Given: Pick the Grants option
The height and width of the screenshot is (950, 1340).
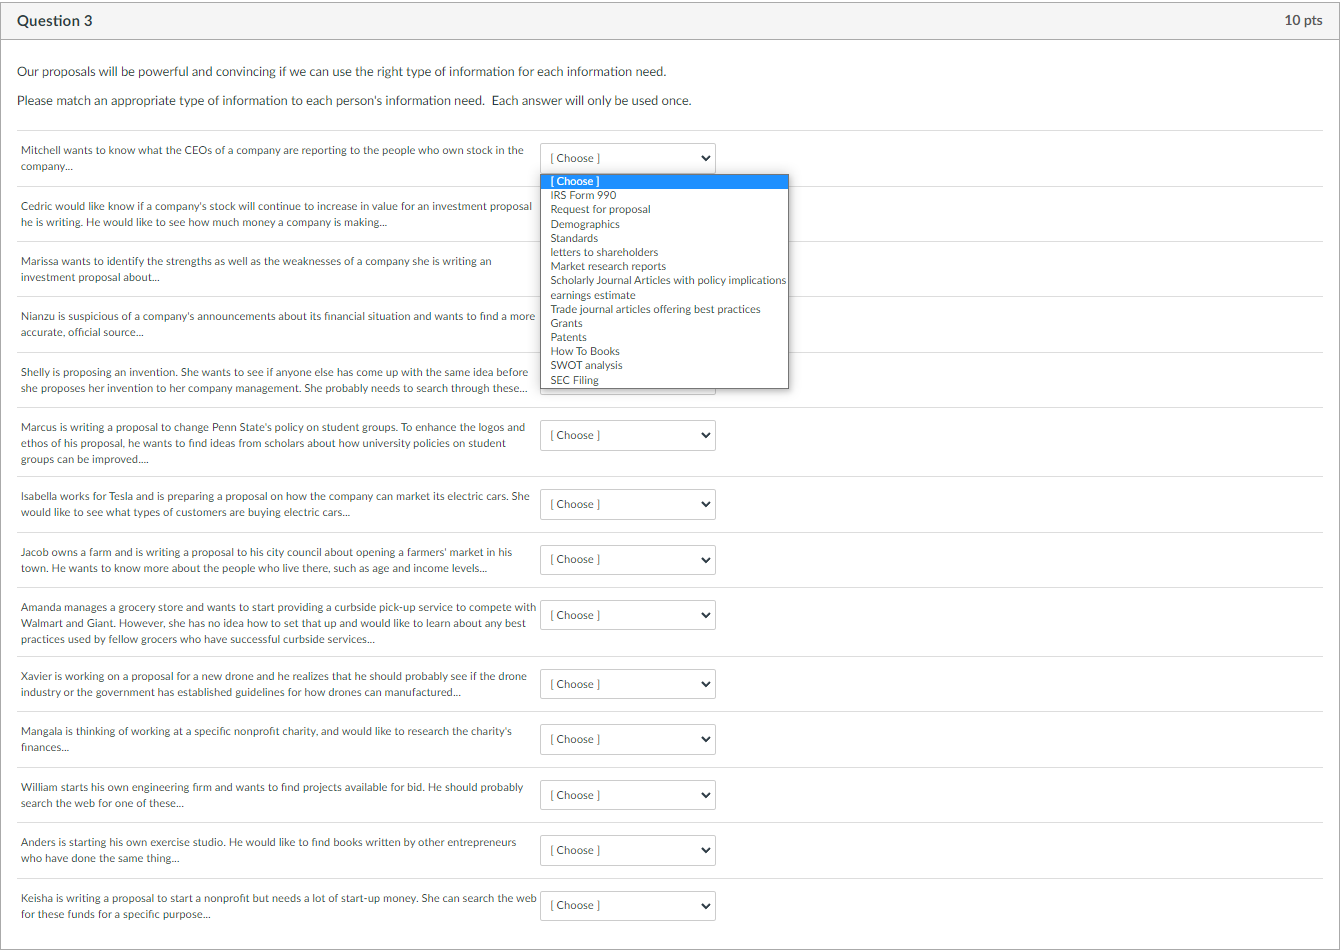Looking at the screenshot, I should tap(664, 323).
